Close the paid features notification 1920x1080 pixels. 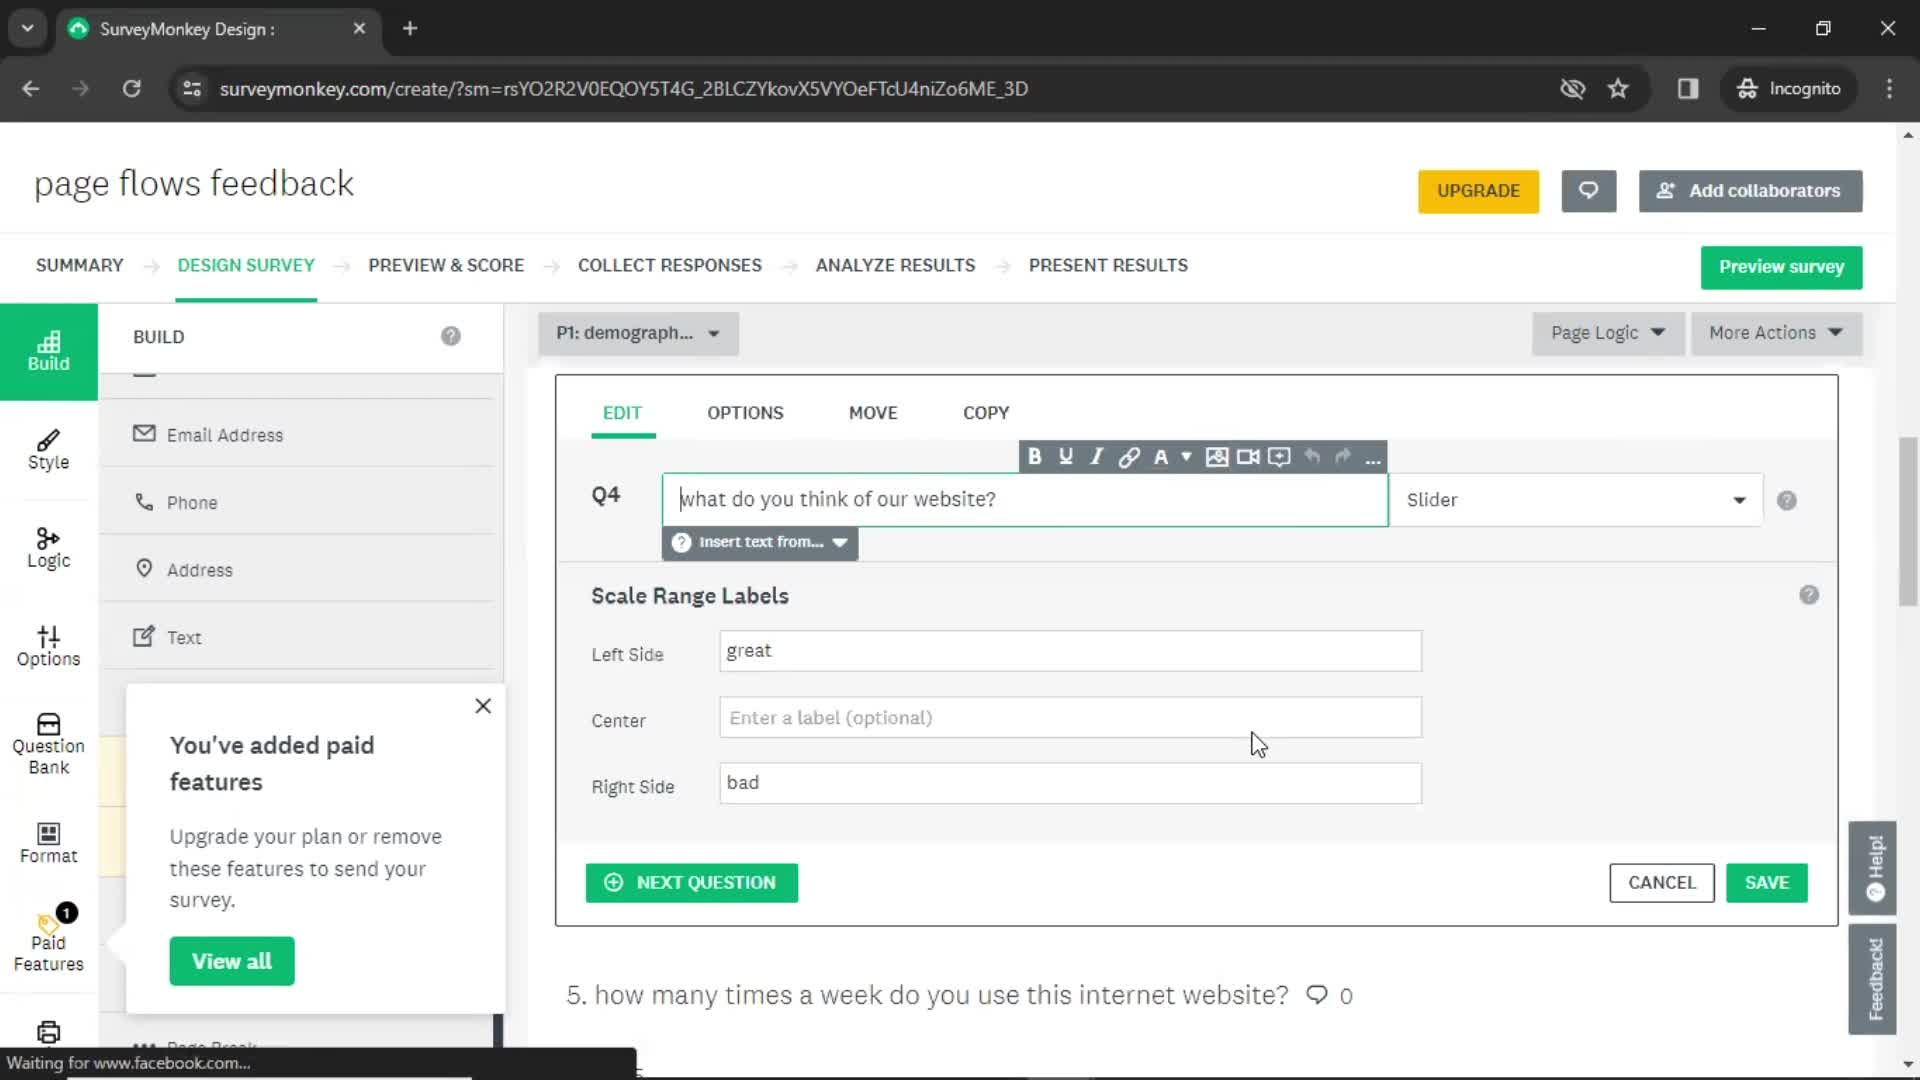point(484,705)
